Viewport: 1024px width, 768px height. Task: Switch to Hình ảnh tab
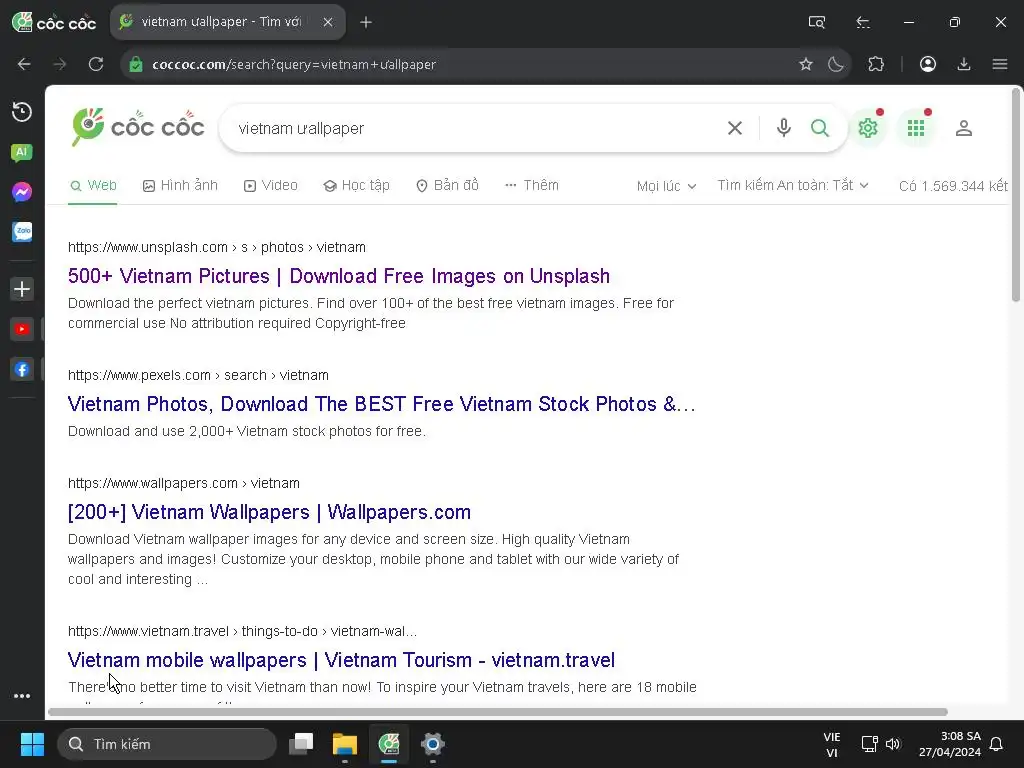pyautogui.click(x=180, y=185)
